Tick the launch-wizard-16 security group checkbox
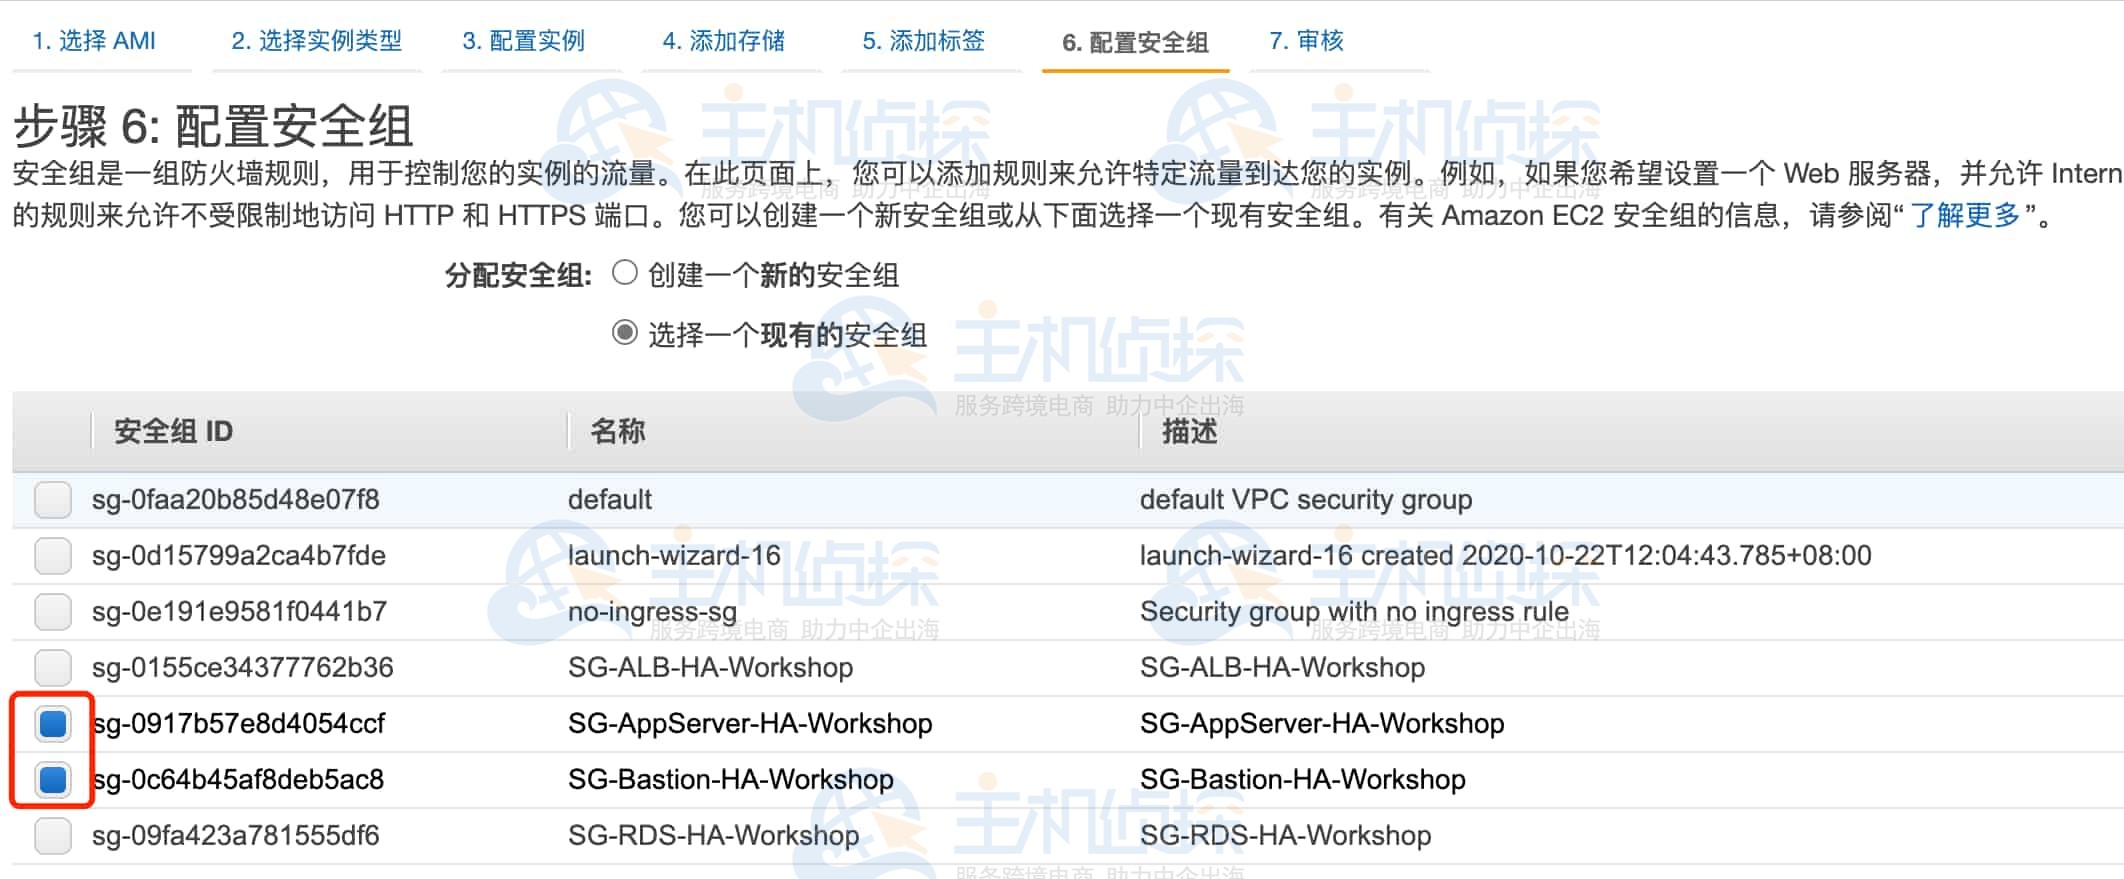 (53, 555)
